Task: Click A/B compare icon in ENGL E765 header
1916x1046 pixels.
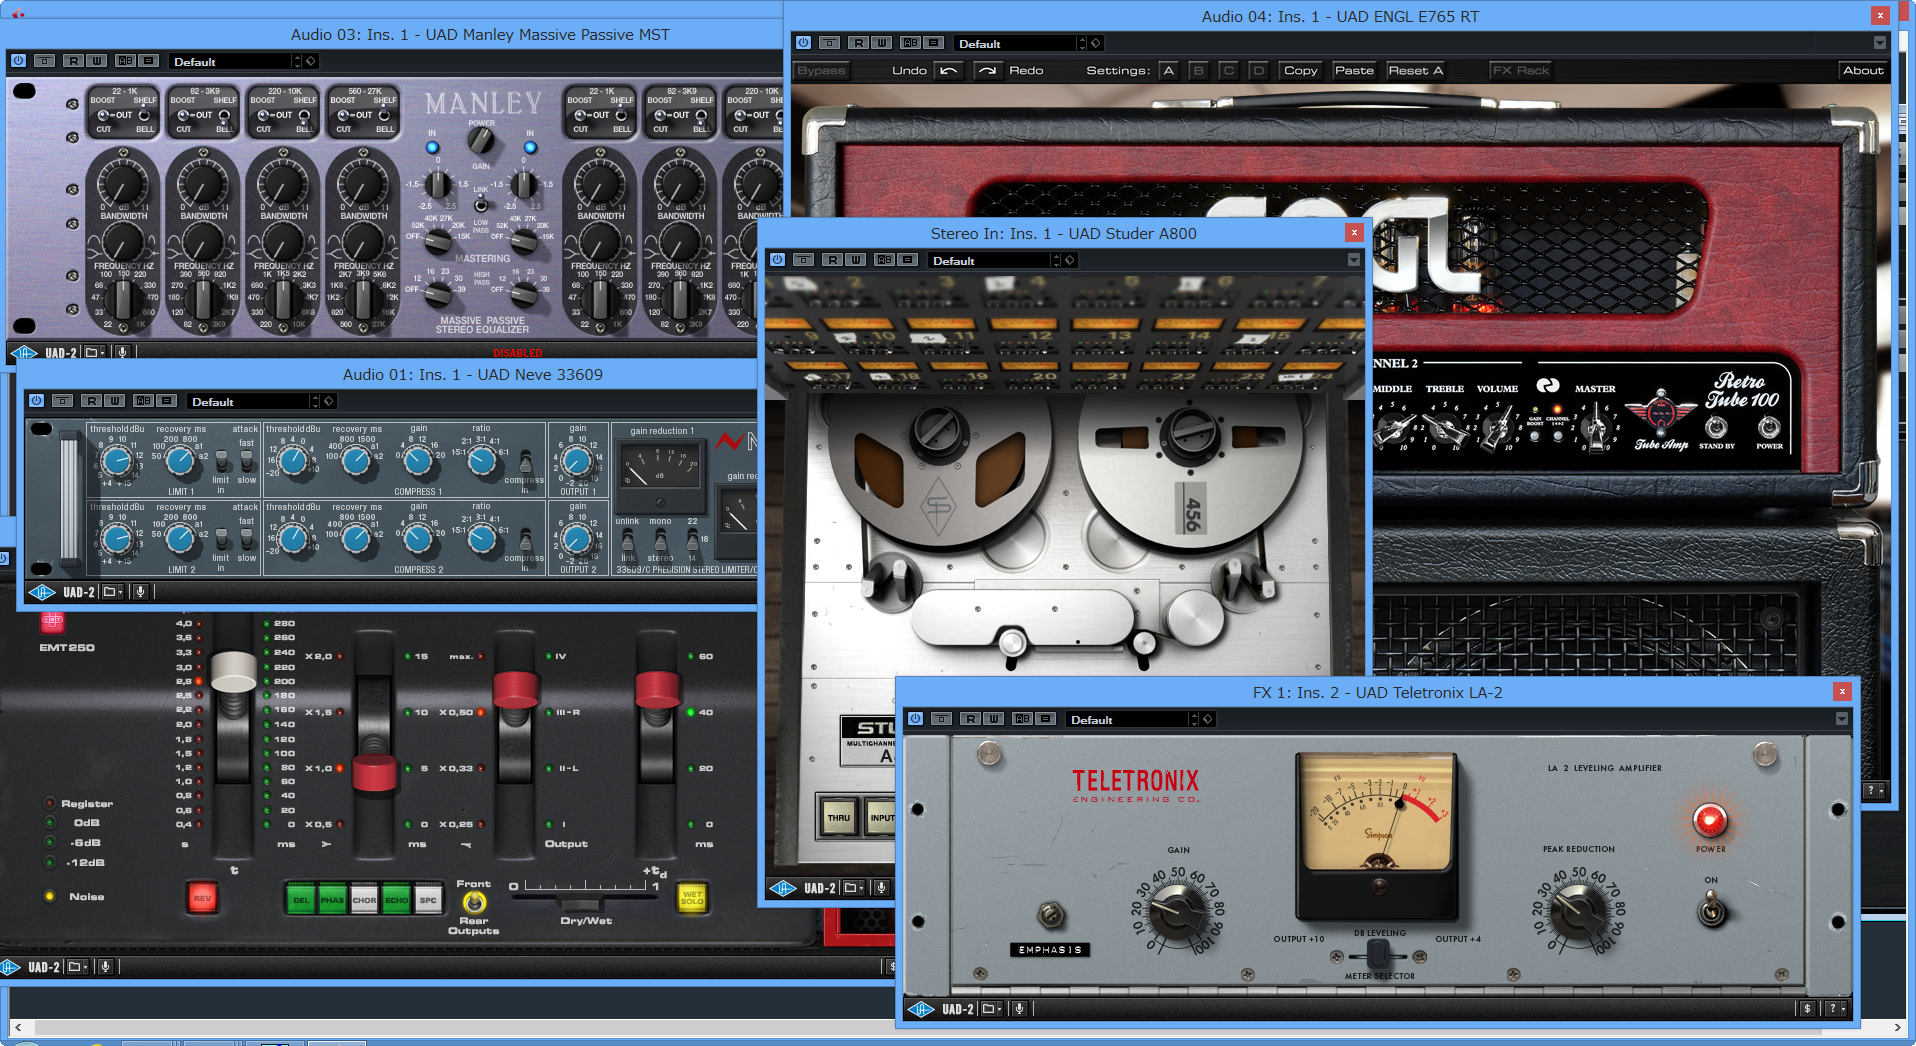Action: click(910, 43)
